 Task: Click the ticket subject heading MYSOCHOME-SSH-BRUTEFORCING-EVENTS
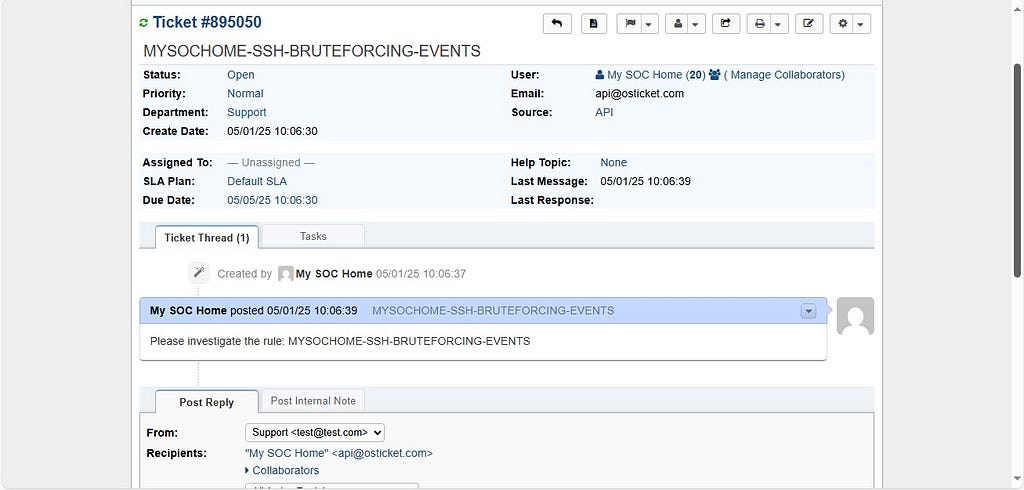(x=312, y=51)
